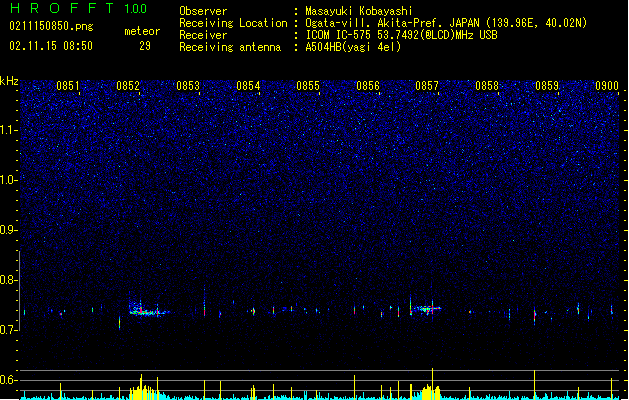Click the 0858 time marker
Screen dimensions: 629x400
[487, 86]
